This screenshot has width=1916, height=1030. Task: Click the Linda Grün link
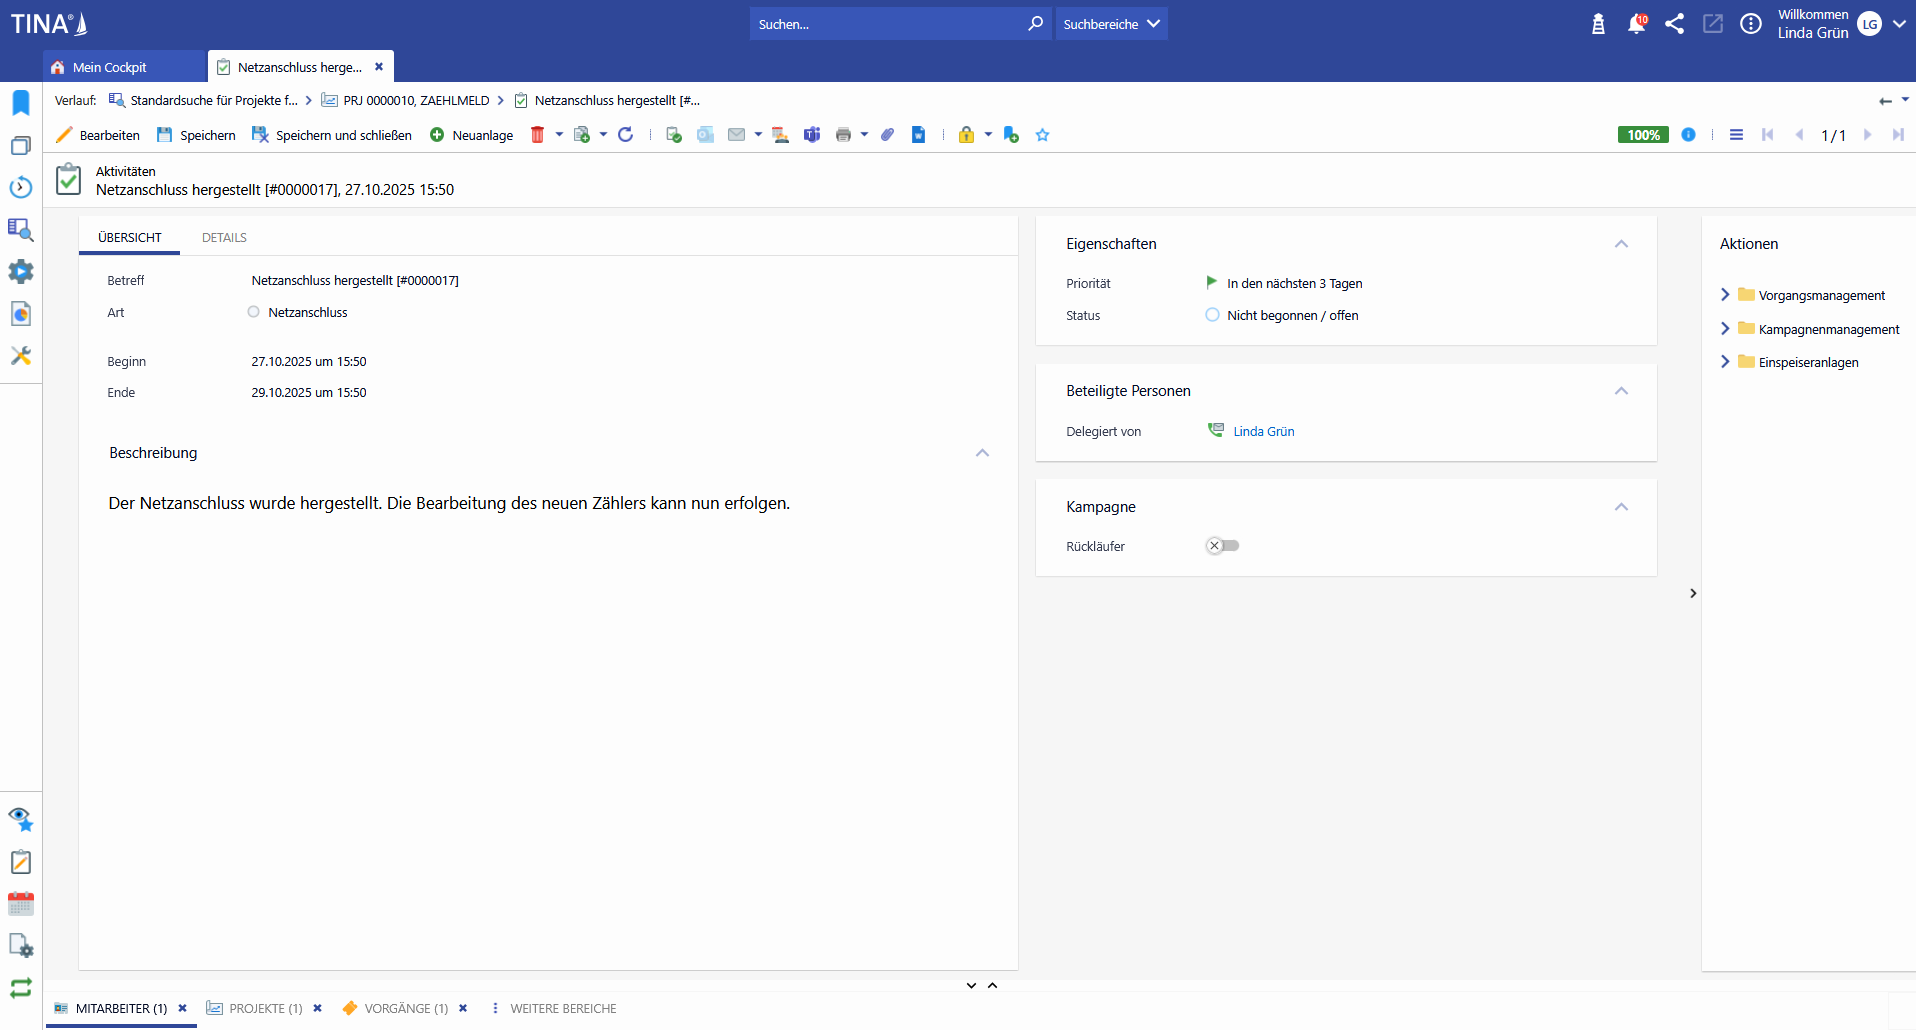[x=1263, y=432]
